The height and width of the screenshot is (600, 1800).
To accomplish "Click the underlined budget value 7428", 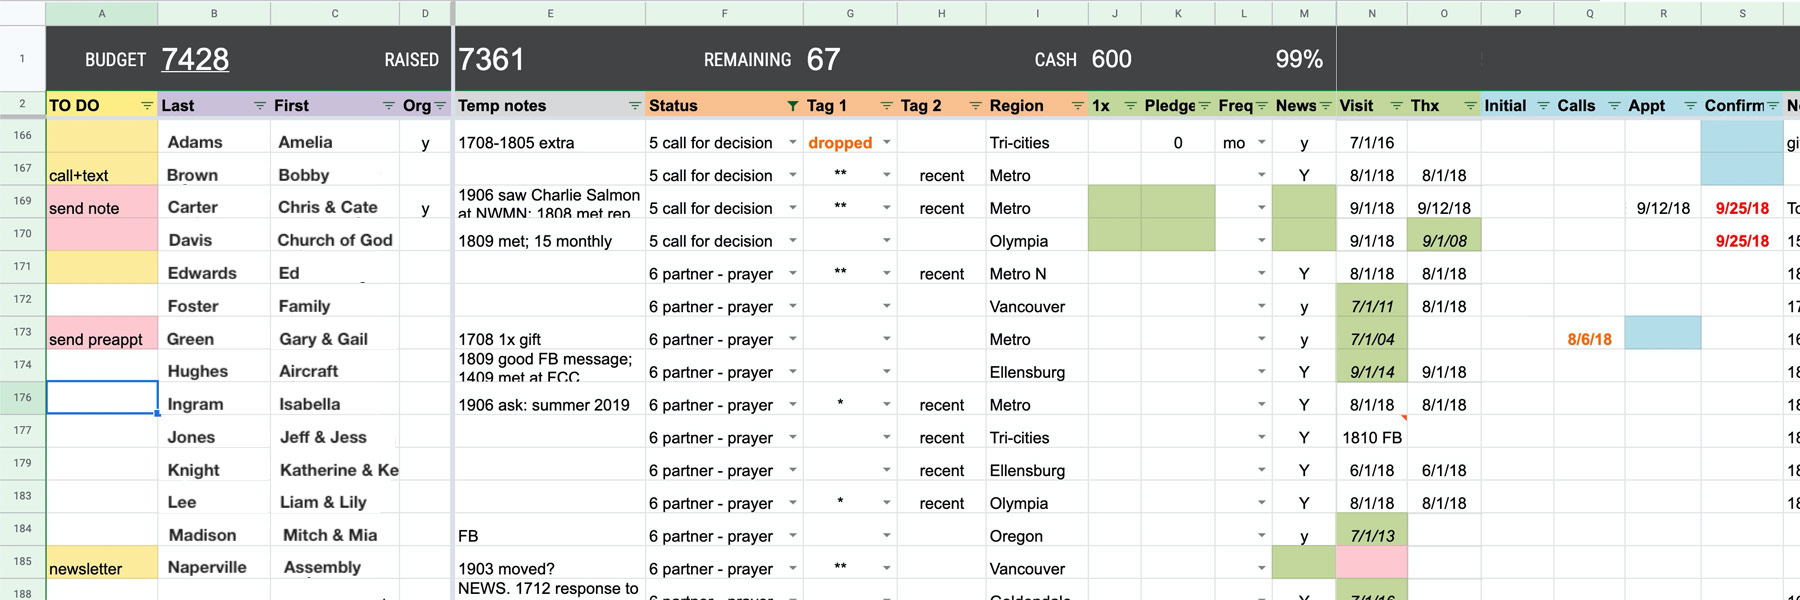I will click(x=195, y=59).
